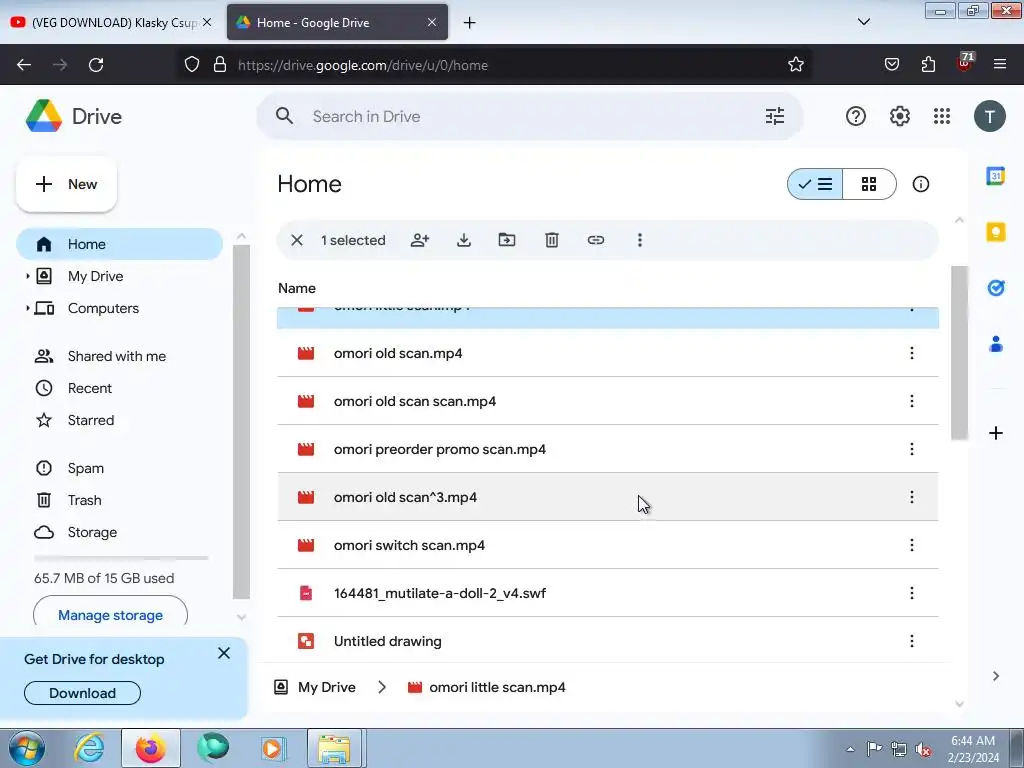The height and width of the screenshot is (768, 1024).
Task: Click the Move to folder icon
Action: (507, 240)
